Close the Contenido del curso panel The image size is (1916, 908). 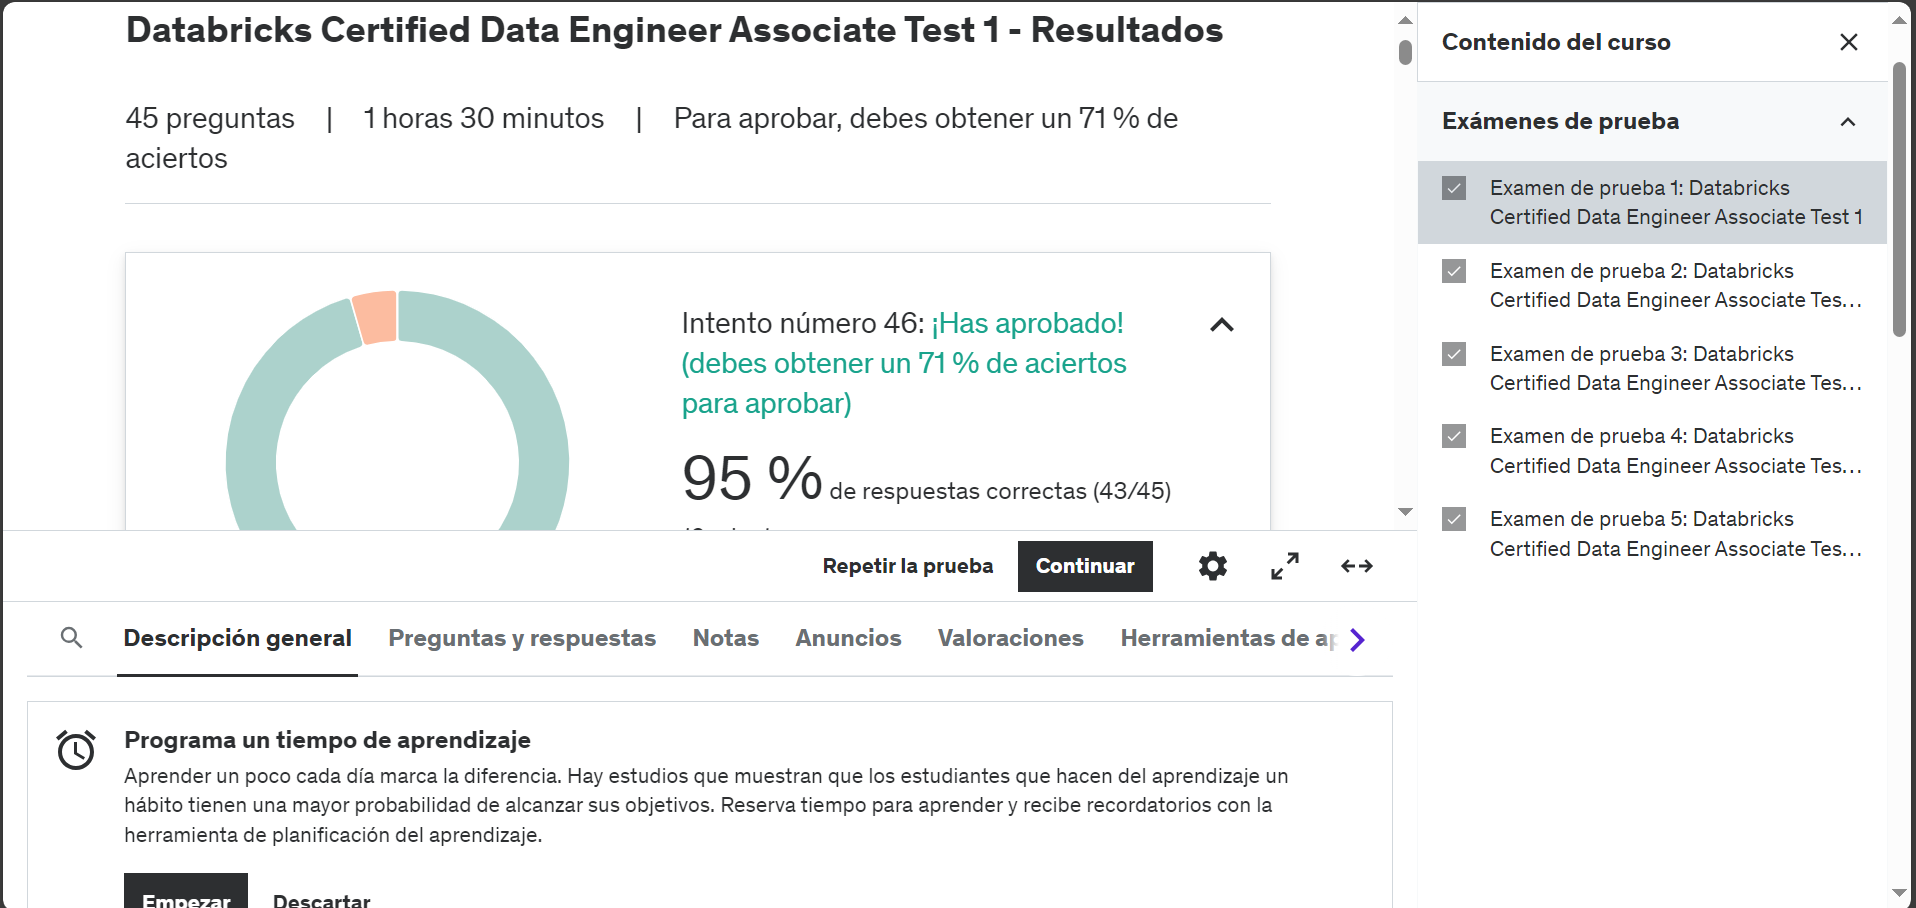(1848, 42)
